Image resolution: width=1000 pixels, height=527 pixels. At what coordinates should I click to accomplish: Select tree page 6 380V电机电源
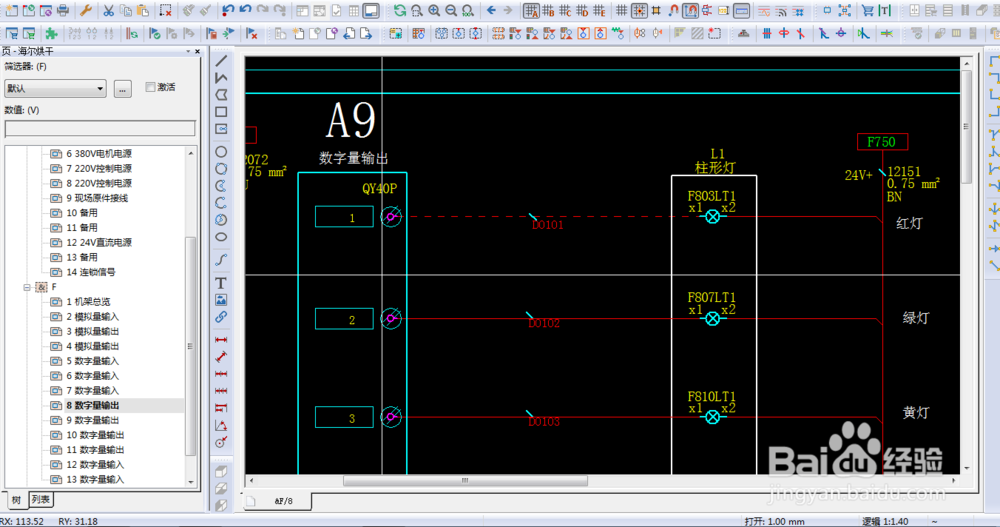point(99,154)
